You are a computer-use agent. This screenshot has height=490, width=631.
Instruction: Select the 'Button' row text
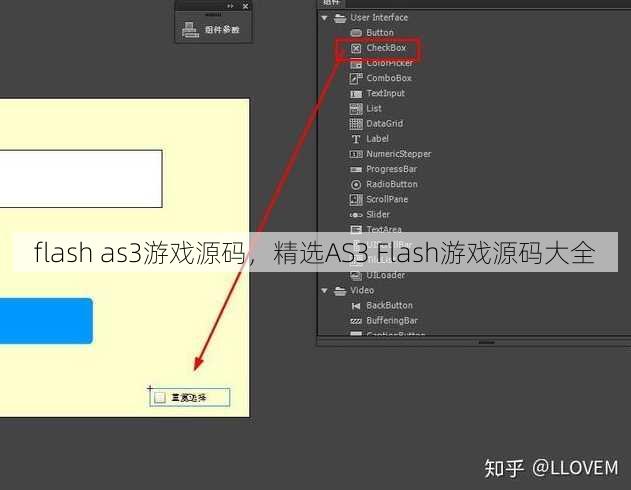point(380,33)
